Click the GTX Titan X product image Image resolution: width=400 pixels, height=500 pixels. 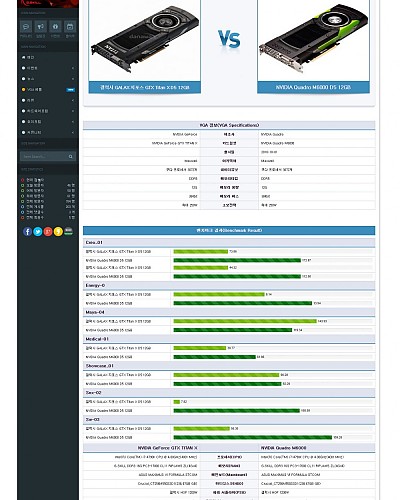coord(144,40)
